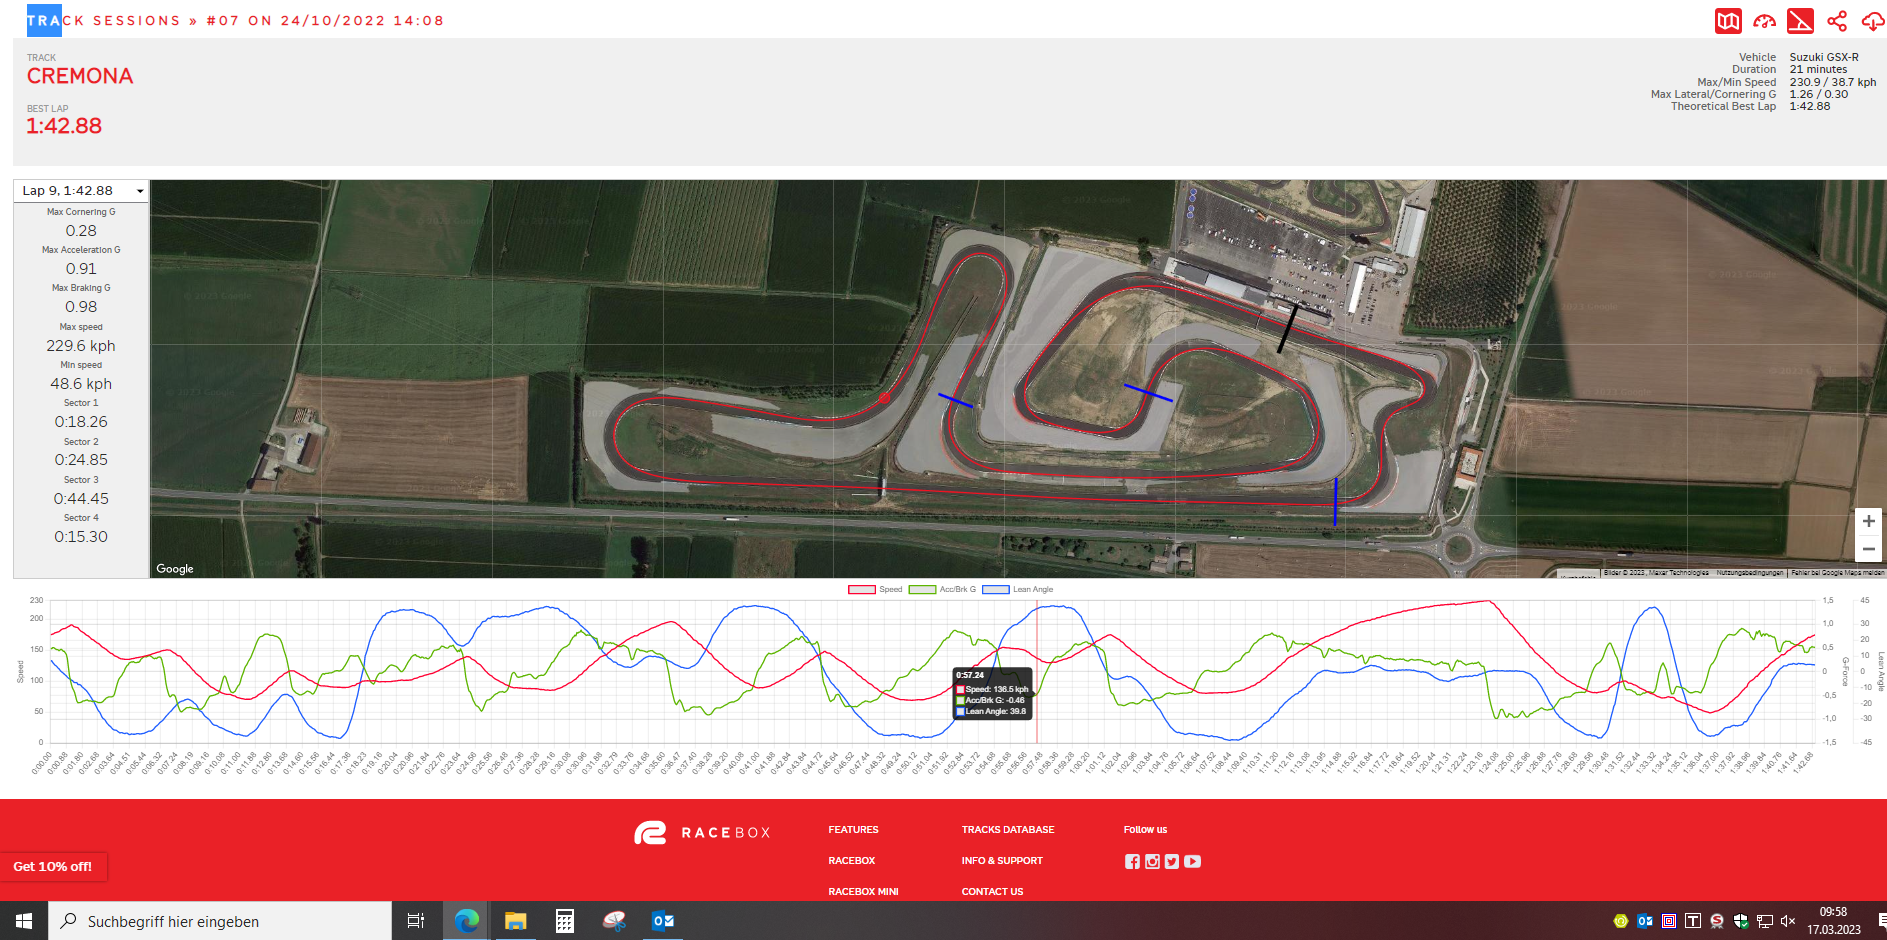Click the Get 10% off! button
Screen dimensions: 1887x940
point(53,866)
